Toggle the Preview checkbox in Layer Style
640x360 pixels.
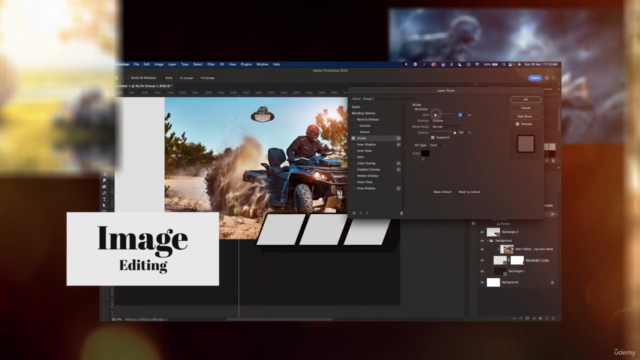coord(518,124)
